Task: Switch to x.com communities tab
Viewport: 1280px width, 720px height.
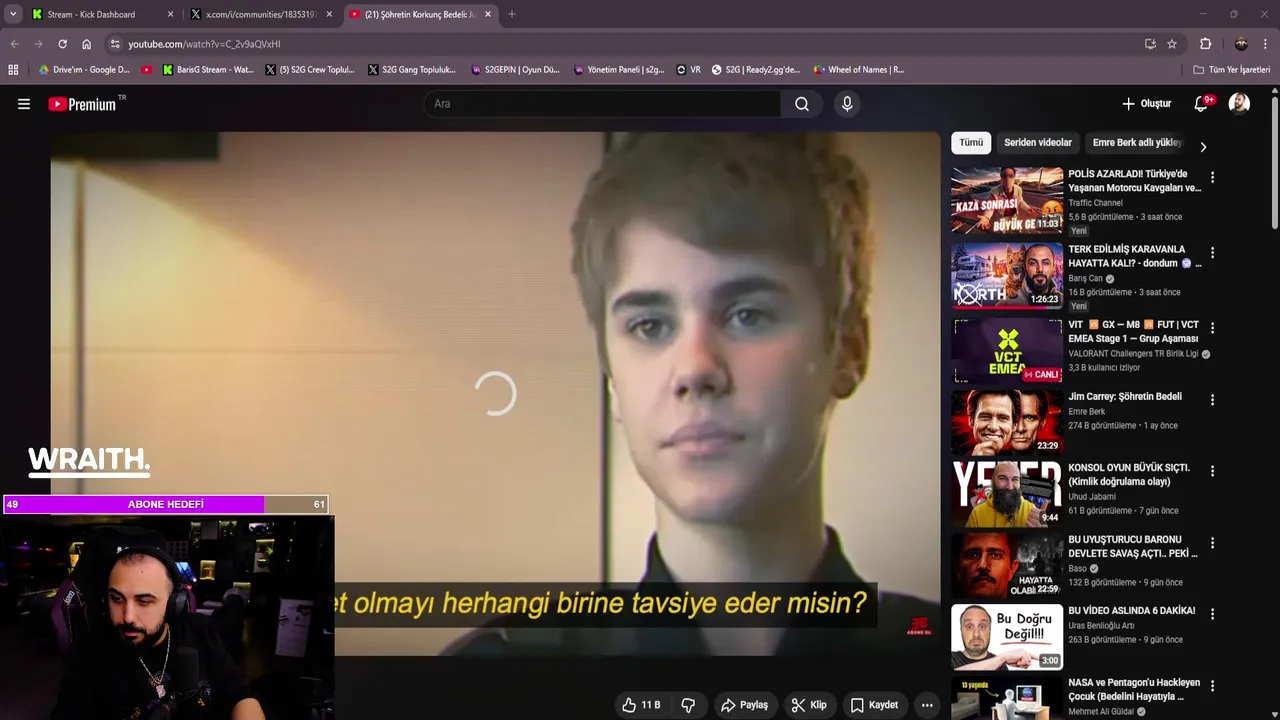Action: (260, 15)
